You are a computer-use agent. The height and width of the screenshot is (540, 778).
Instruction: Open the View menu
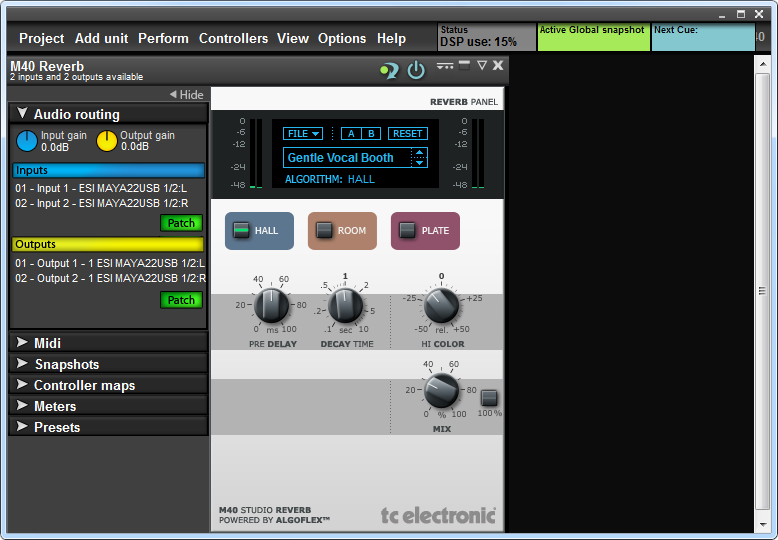[293, 38]
